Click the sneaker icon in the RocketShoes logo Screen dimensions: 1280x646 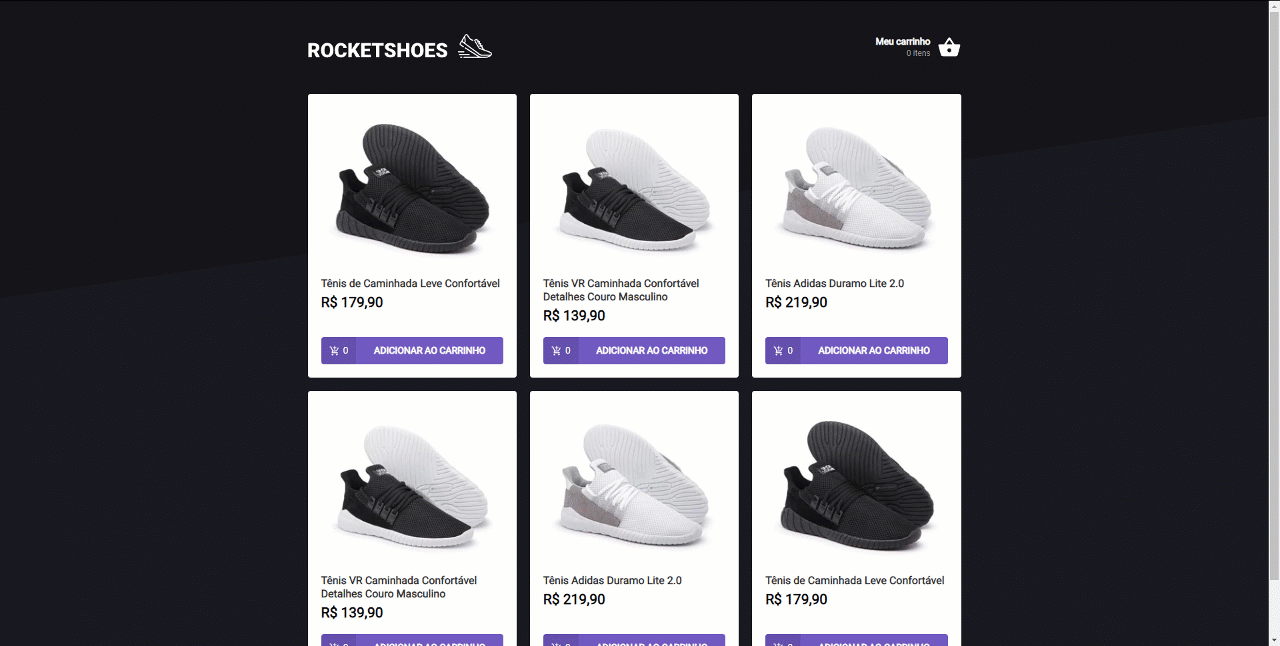(x=474, y=45)
